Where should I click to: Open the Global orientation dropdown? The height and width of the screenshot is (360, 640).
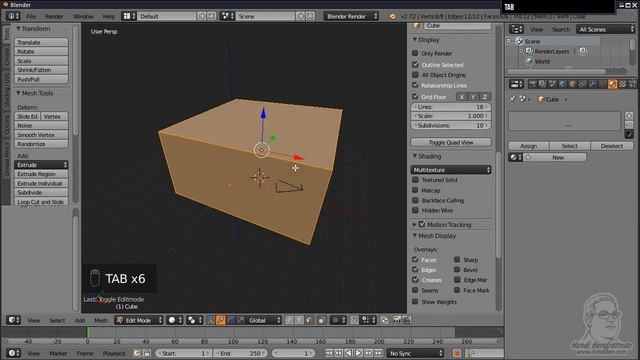264,320
